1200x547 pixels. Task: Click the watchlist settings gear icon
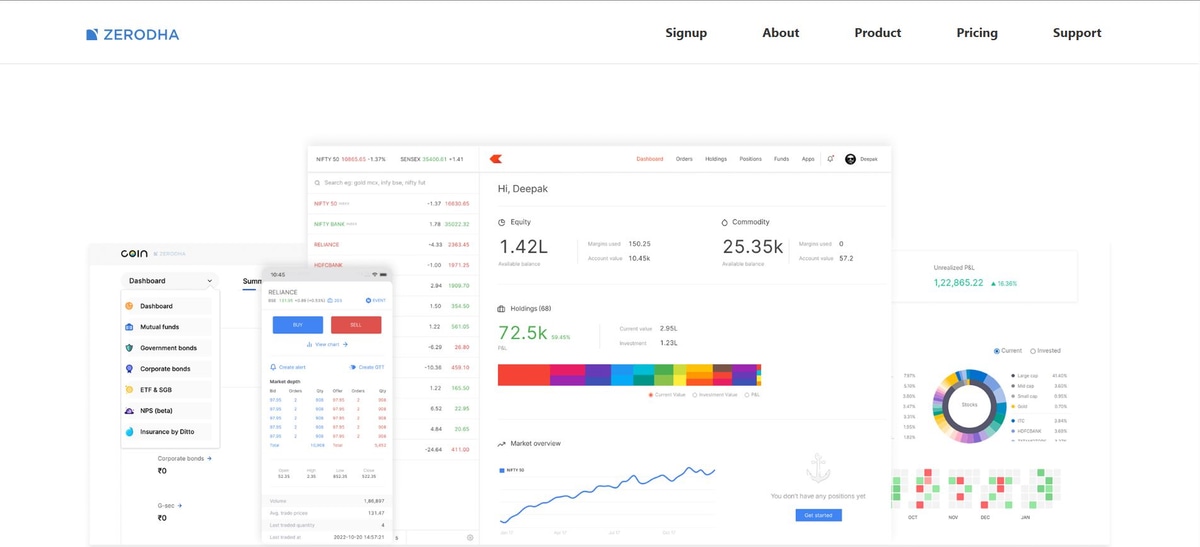(470, 538)
